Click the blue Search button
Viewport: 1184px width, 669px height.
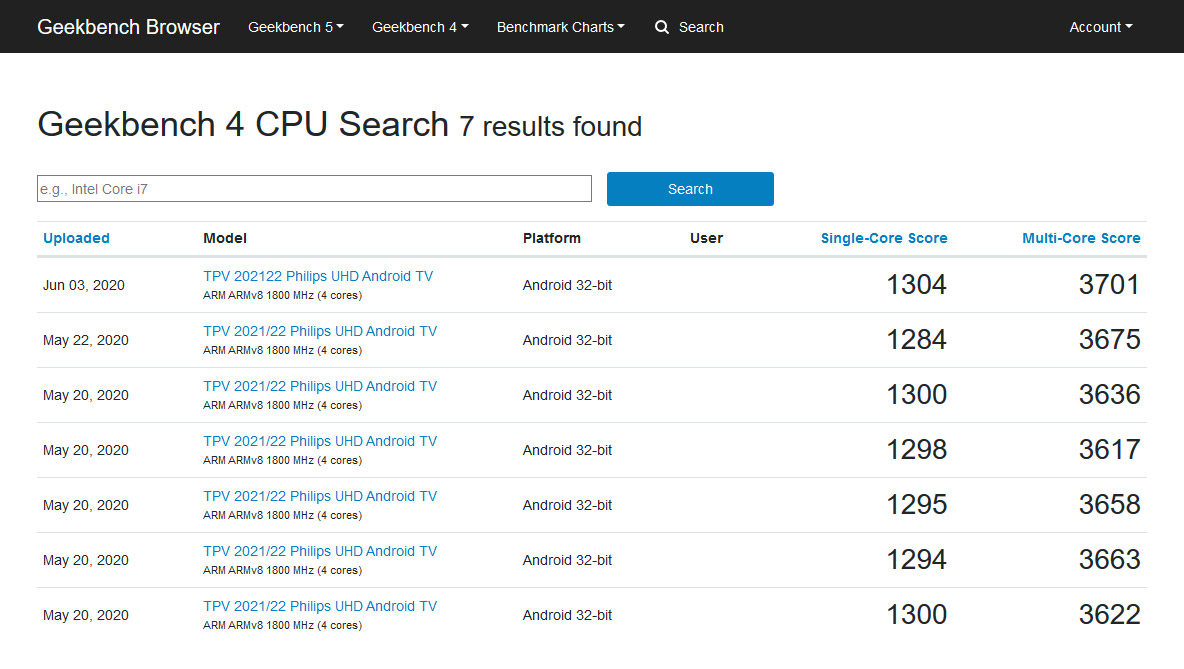pos(690,189)
